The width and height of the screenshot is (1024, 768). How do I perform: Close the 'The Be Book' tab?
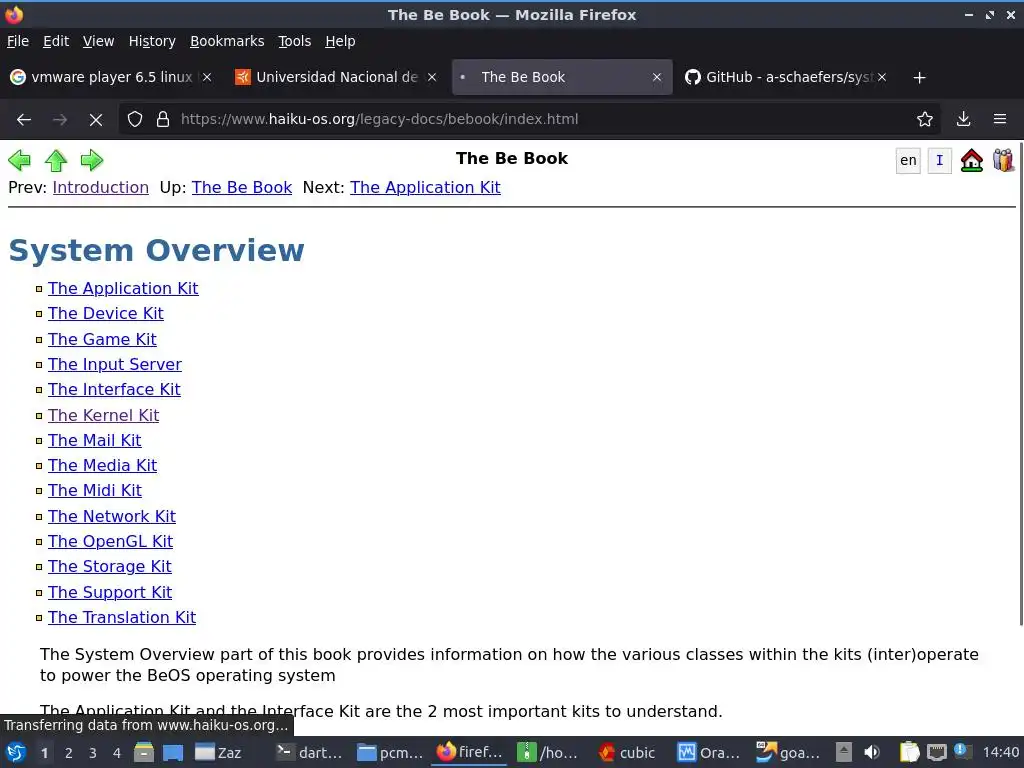click(x=657, y=77)
